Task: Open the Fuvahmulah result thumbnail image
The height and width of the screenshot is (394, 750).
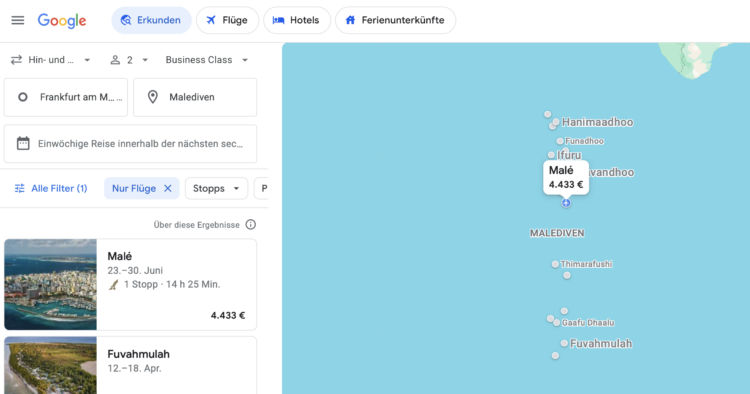Action: coord(51,365)
